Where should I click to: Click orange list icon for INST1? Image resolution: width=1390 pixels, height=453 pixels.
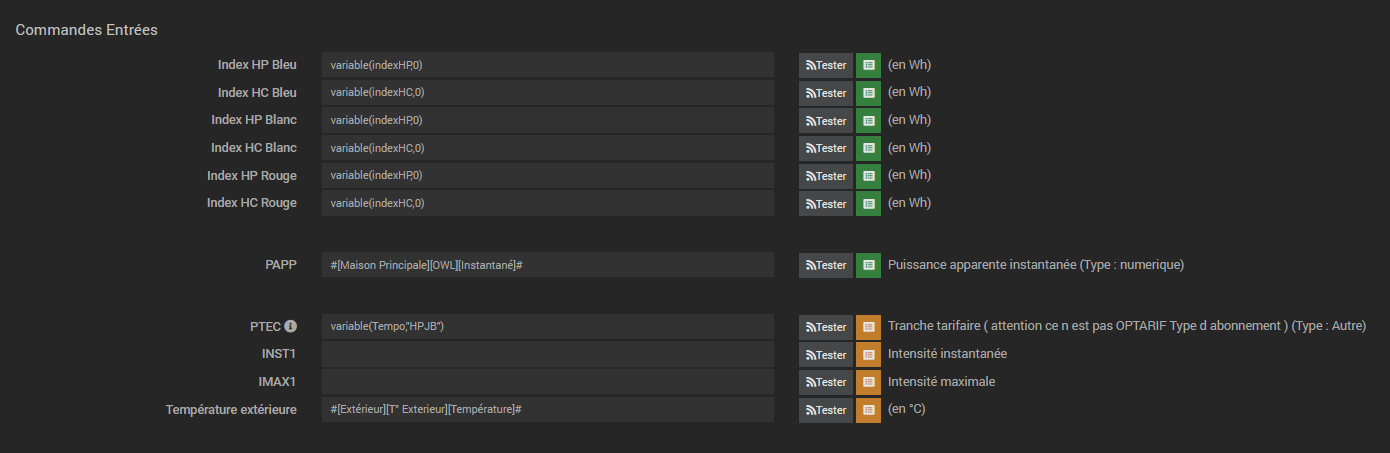(868, 355)
